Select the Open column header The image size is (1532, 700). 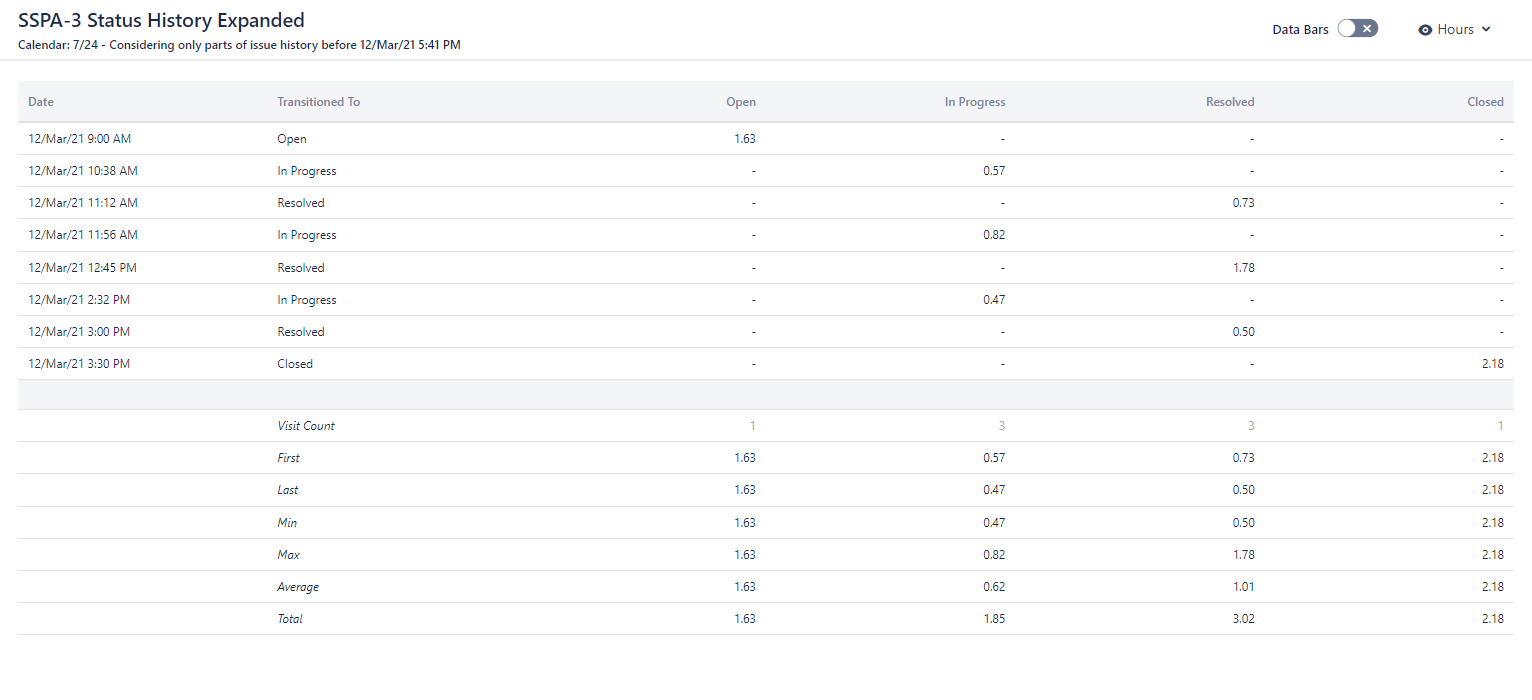(x=741, y=102)
